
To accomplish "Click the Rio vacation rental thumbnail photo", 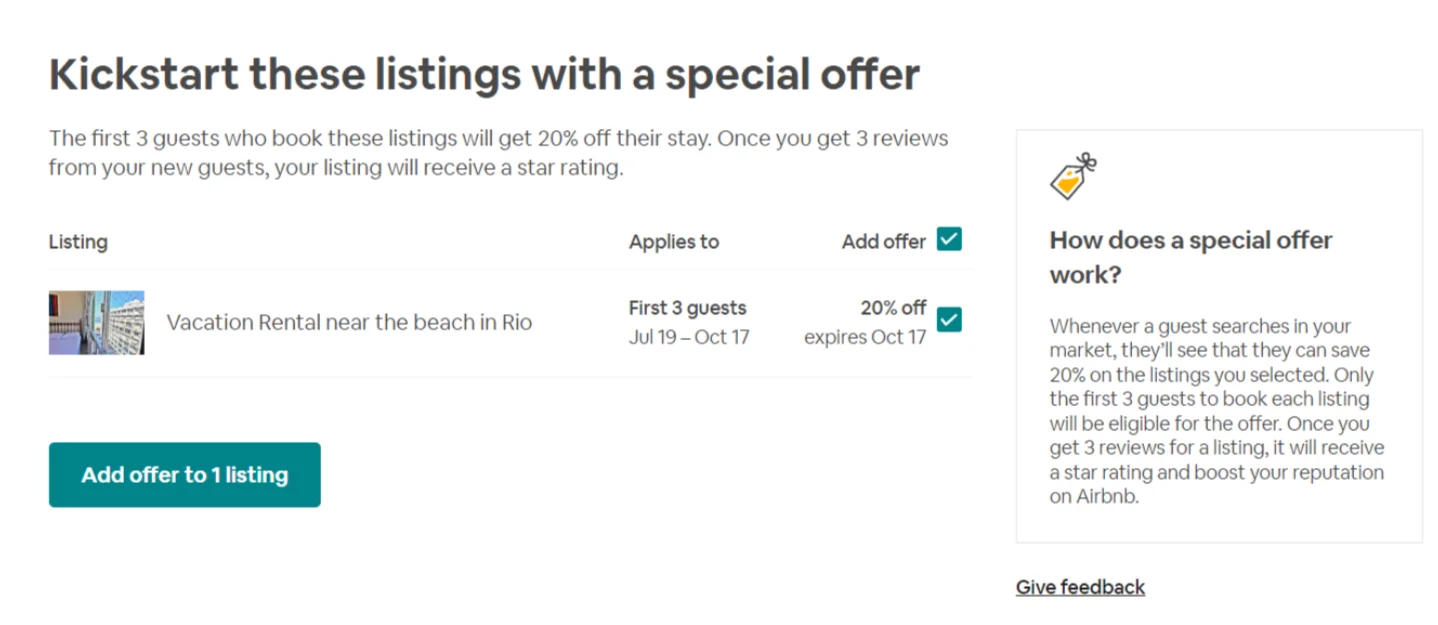I will pyautogui.click(x=96, y=322).
